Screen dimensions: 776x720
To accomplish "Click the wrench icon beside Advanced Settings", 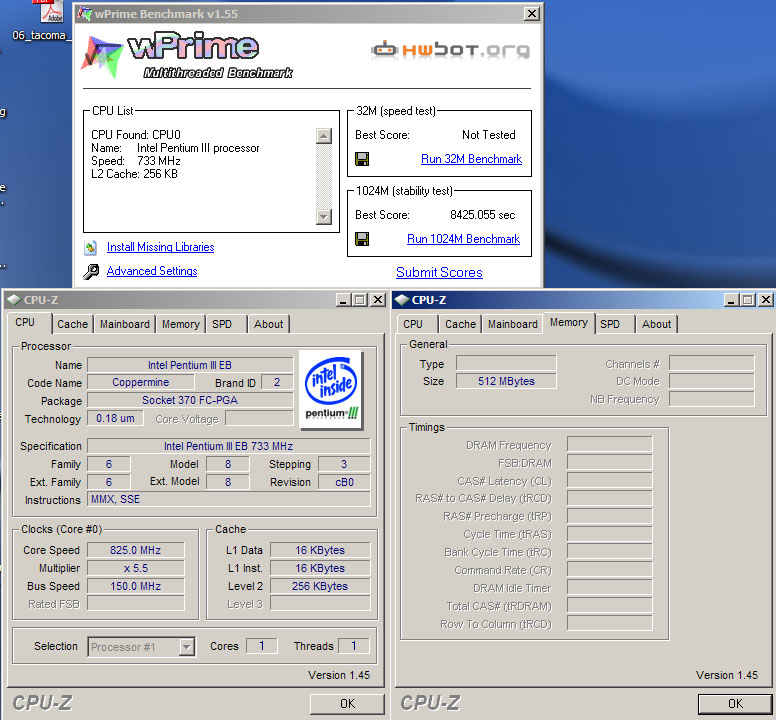I will [x=91, y=271].
